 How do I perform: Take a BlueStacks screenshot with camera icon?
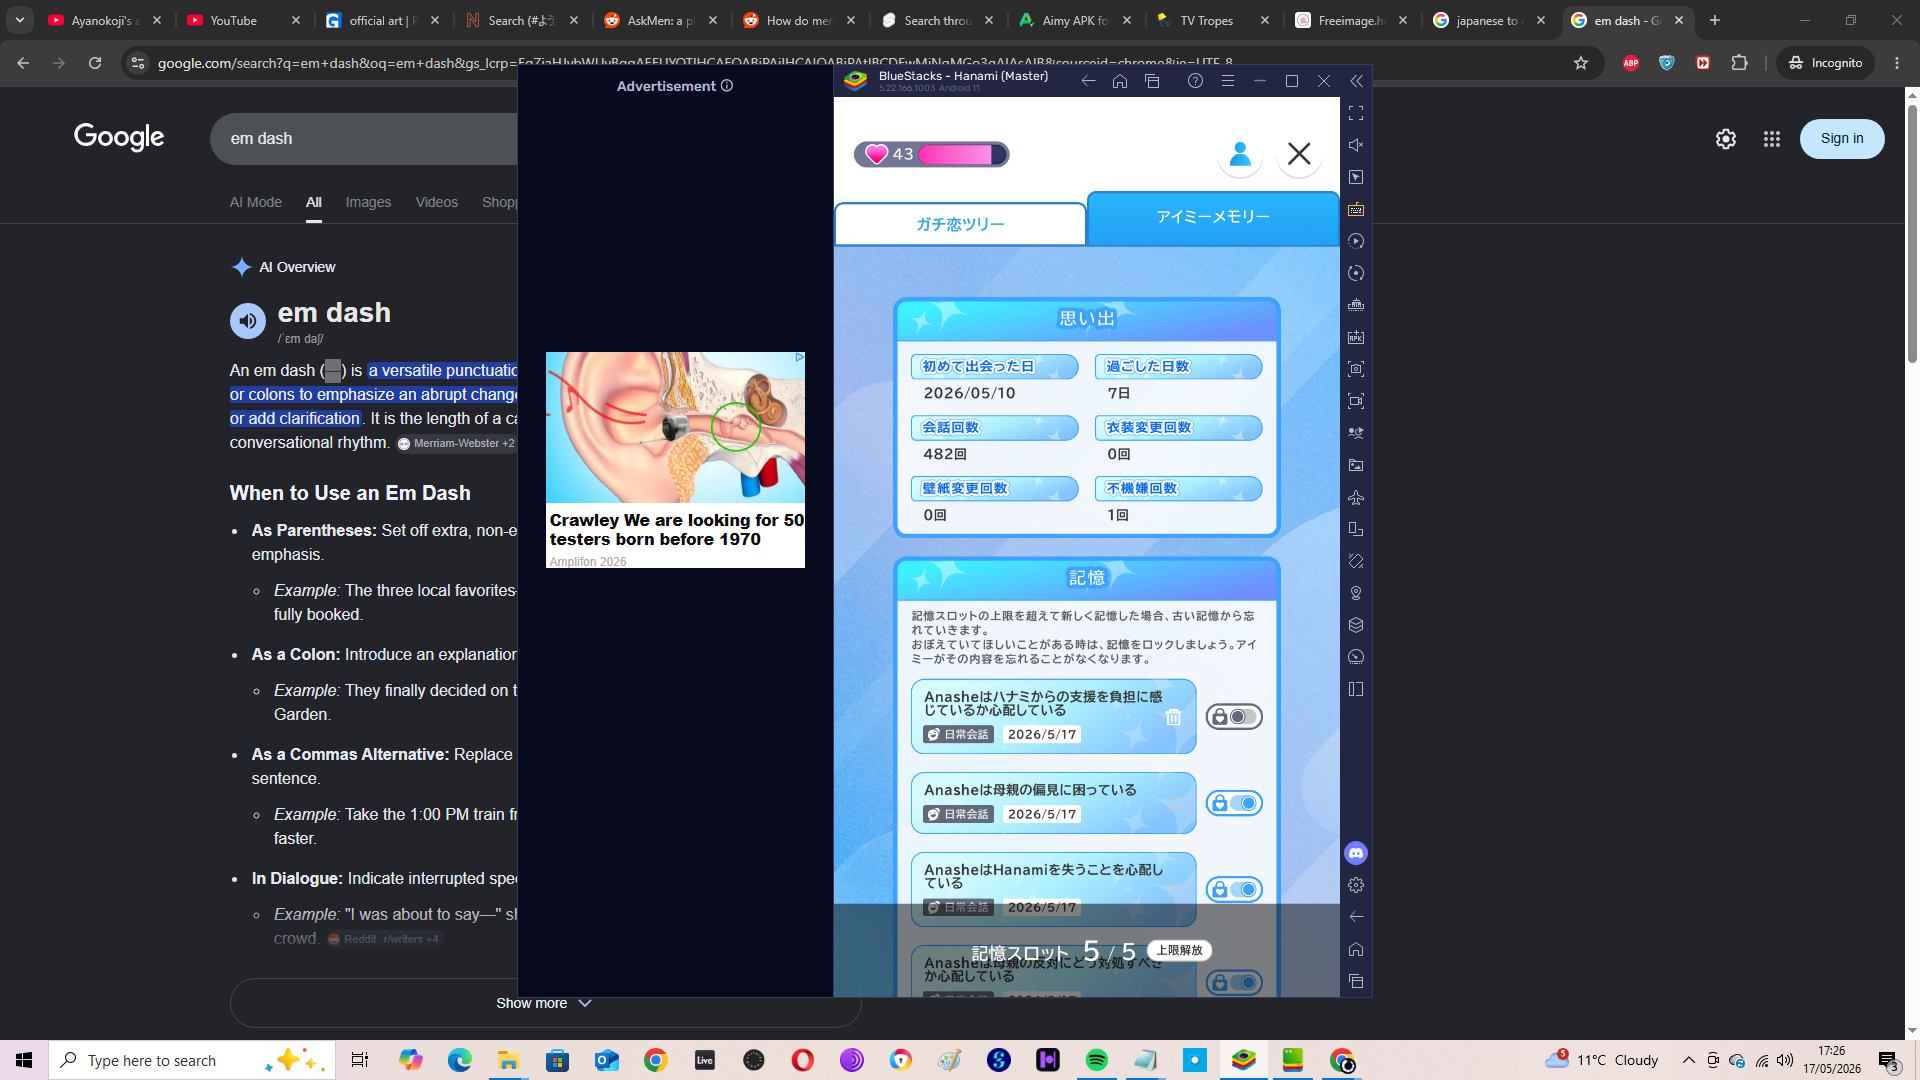pyautogui.click(x=1356, y=369)
